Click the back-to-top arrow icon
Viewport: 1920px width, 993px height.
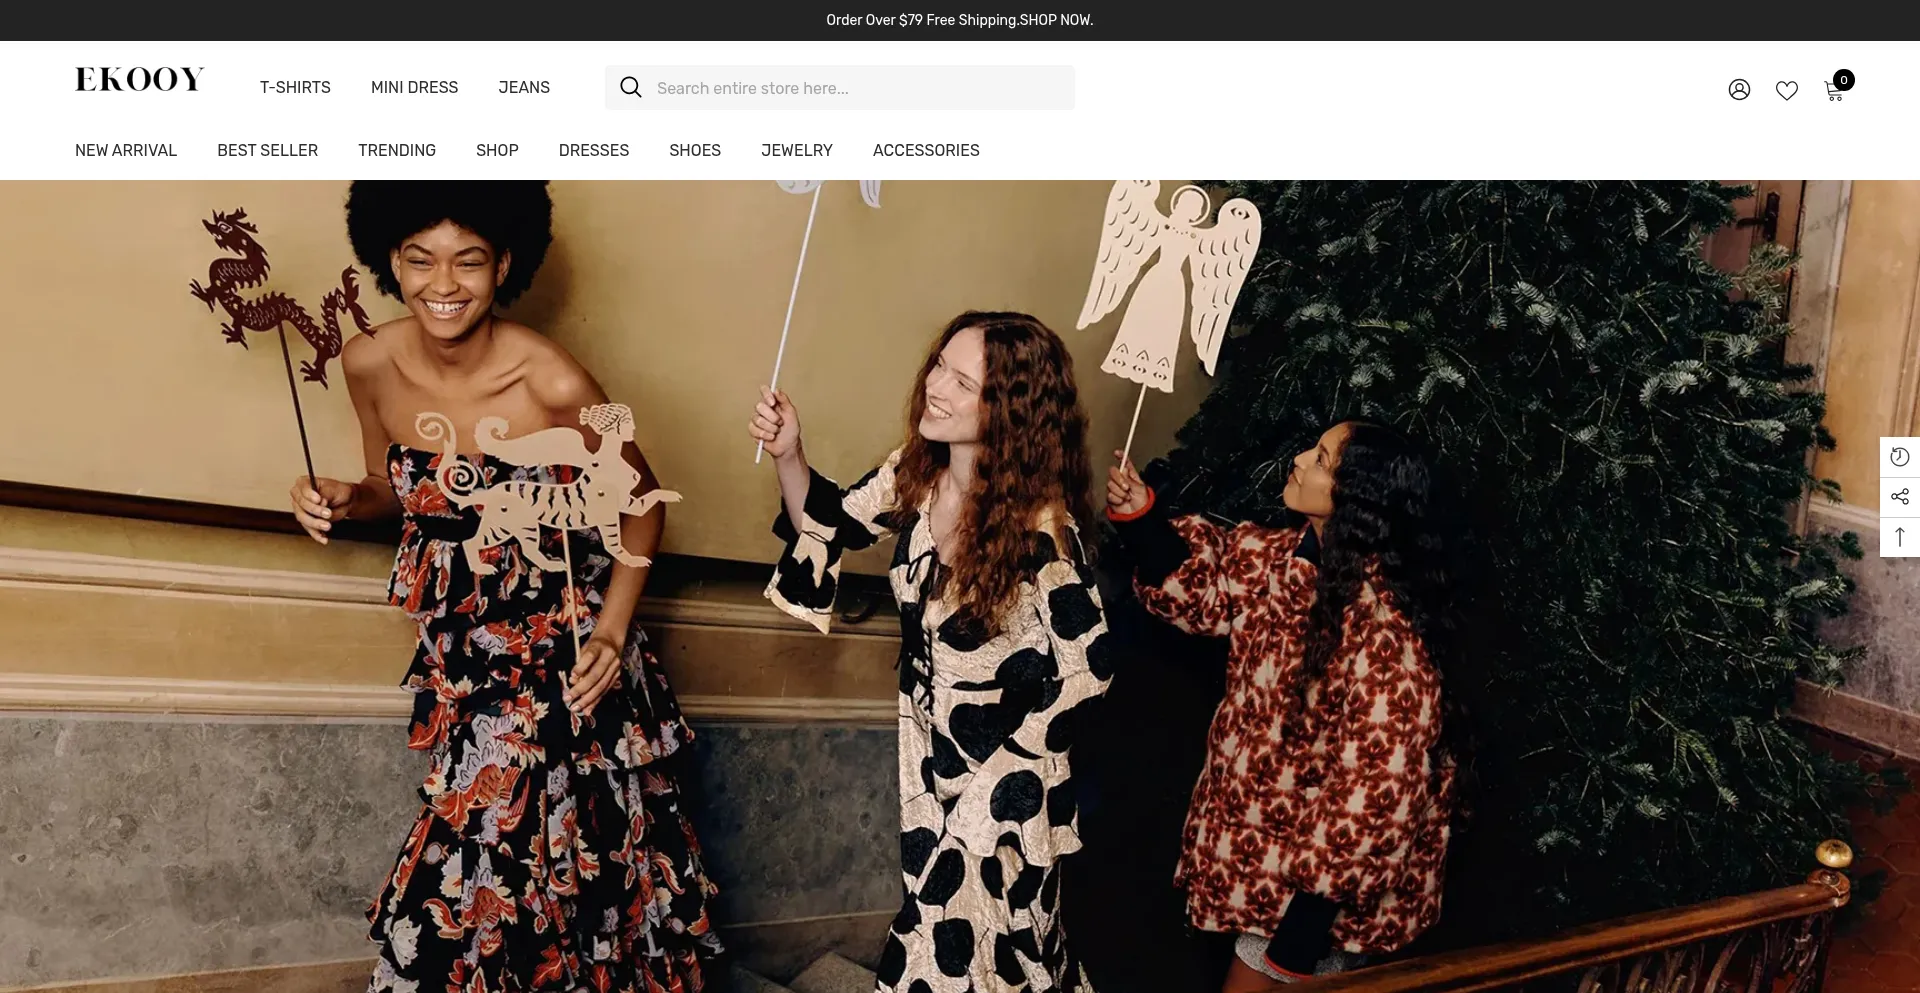pos(1900,537)
